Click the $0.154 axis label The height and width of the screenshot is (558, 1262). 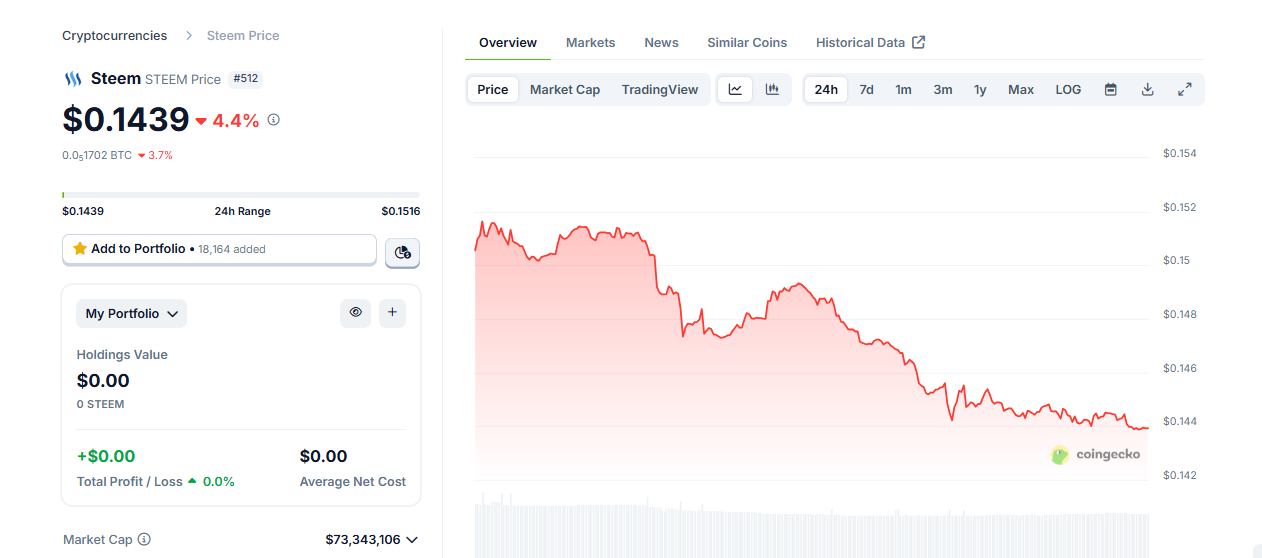point(1180,153)
